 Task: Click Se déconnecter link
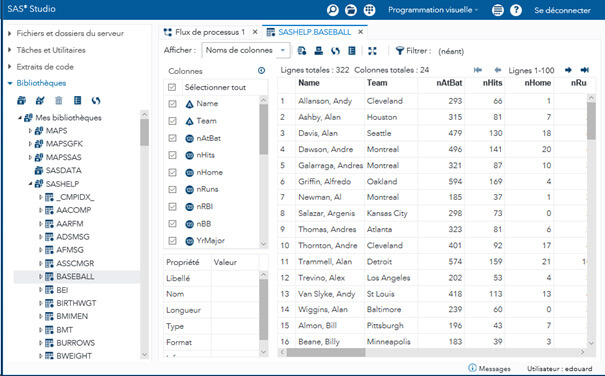(562, 10)
